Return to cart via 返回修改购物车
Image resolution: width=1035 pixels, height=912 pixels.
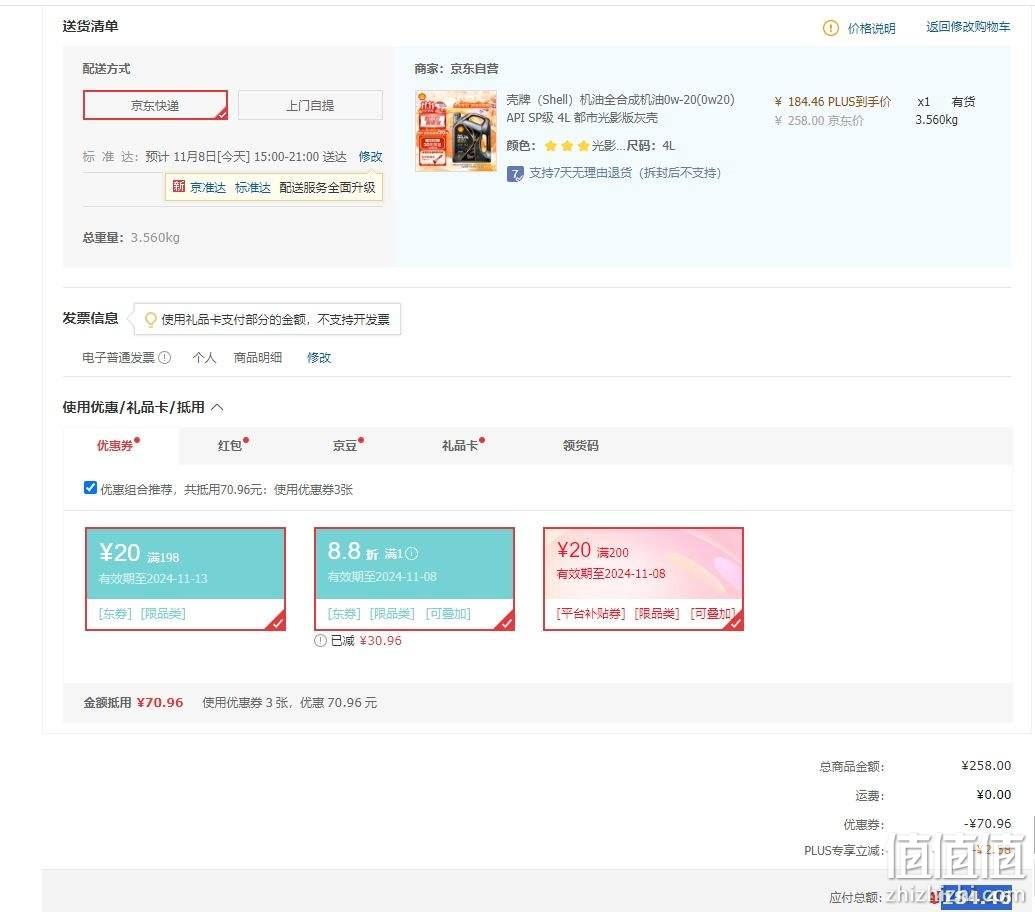pyautogui.click(x=968, y=26)
